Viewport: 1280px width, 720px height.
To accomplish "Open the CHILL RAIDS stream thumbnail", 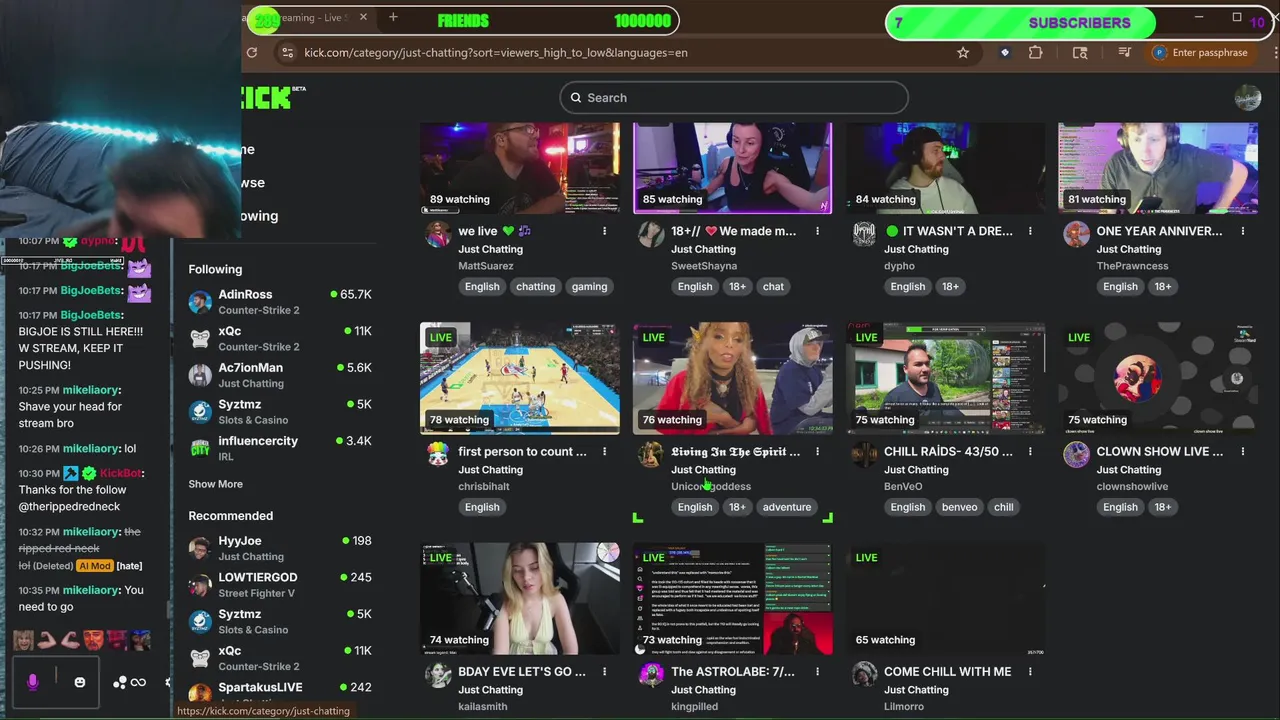I will click(945, 378).
